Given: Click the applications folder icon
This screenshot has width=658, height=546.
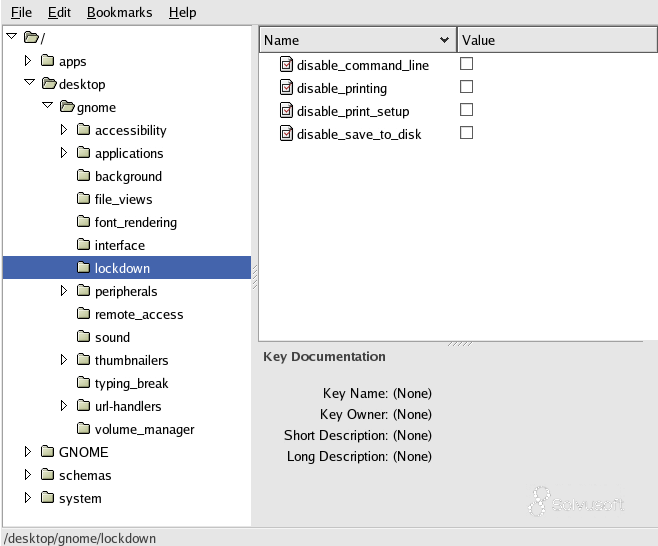Looking at the screenshot, I should [84, 152].
